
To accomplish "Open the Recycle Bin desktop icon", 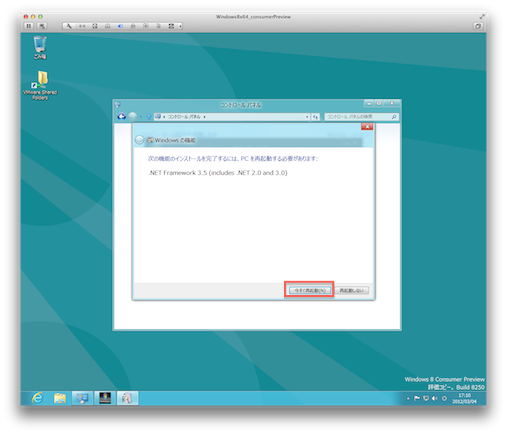I will [x=40, y=47].
